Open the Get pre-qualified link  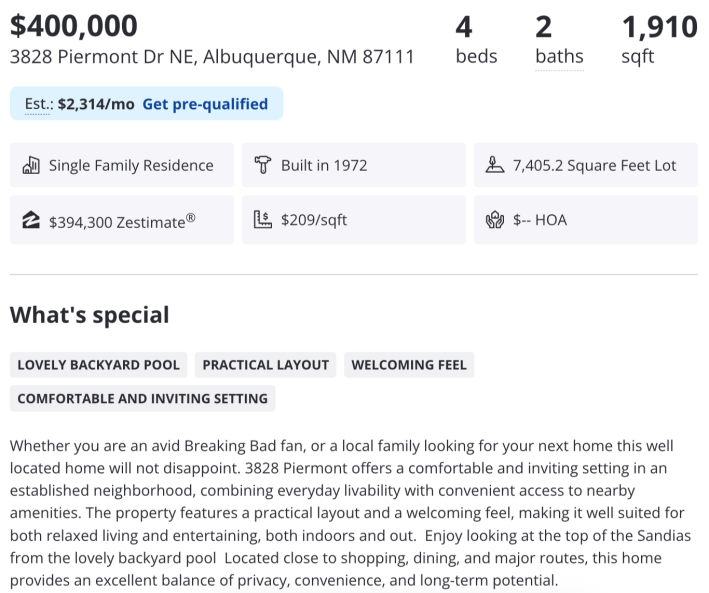coord(205,104)
